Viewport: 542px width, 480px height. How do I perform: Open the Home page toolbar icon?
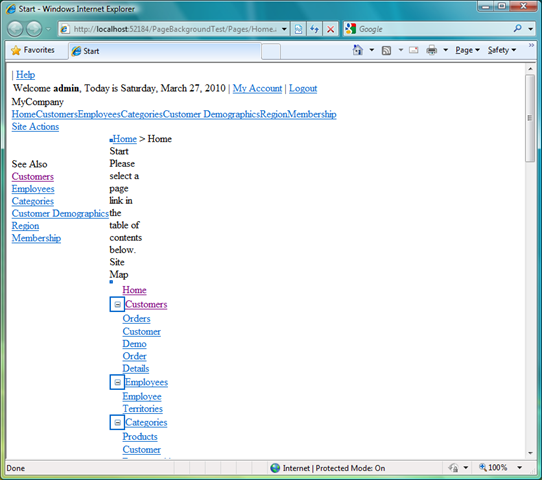357,50
